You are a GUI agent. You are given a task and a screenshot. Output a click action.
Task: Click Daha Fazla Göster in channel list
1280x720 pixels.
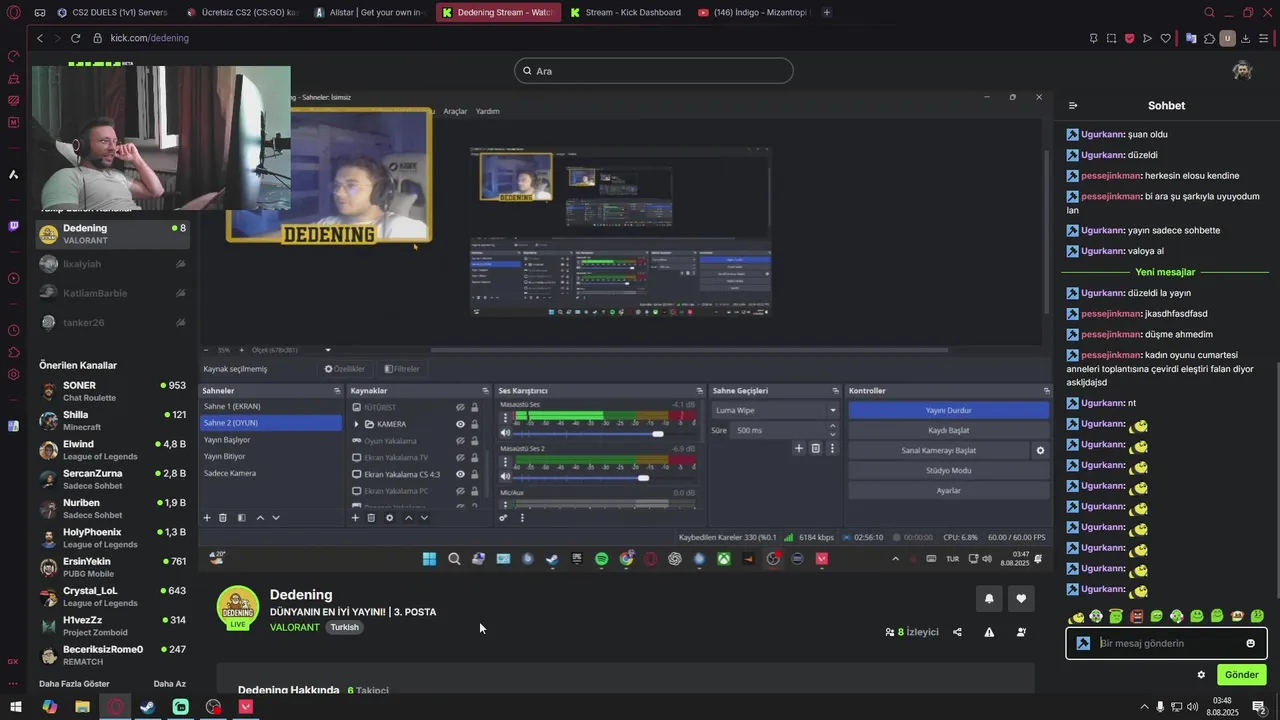[x=74, y=684]
